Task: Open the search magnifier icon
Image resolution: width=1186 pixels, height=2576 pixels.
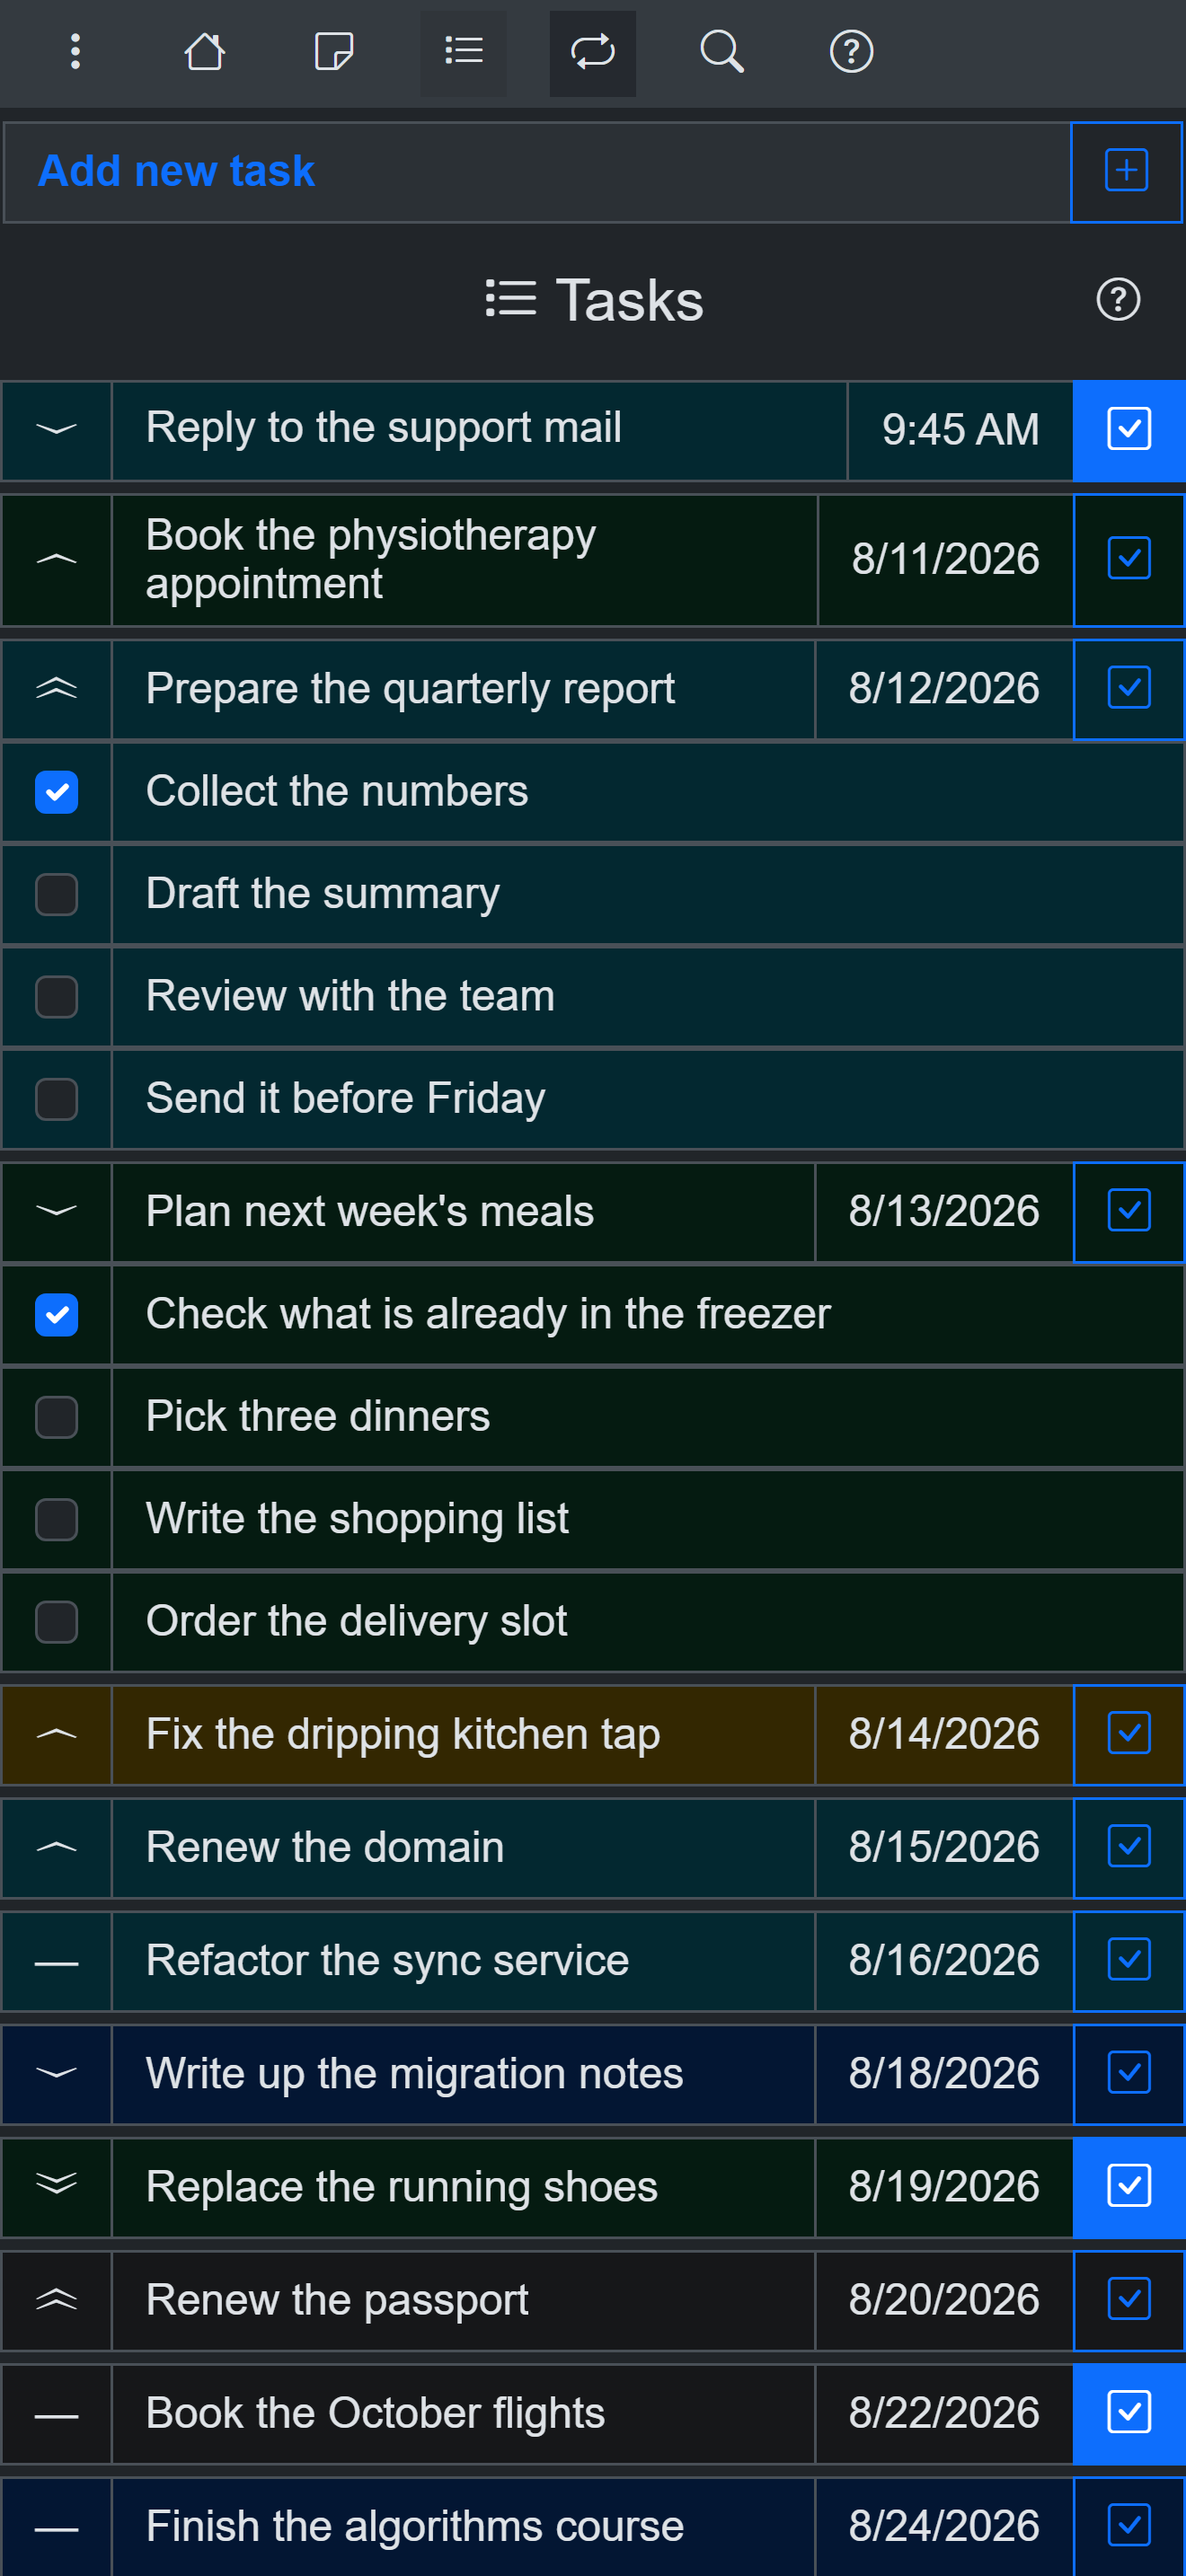Action: coord(721,52)
